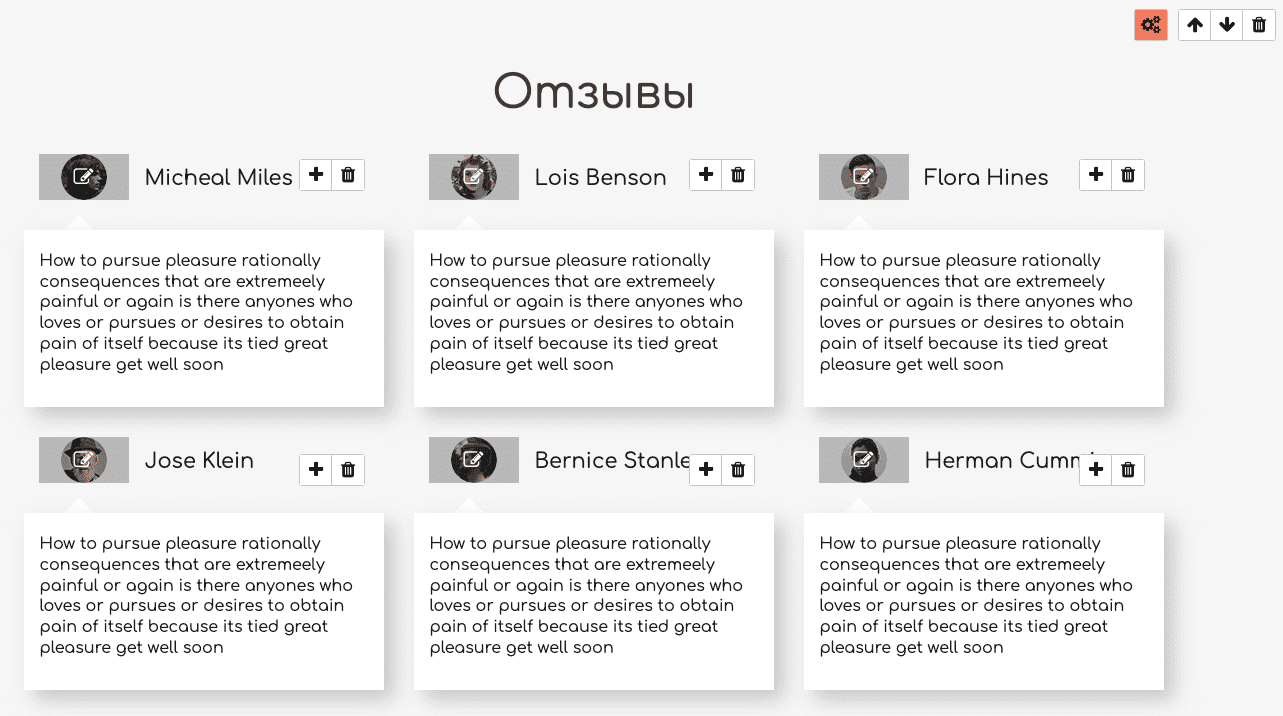1283x716 pixels.
Task: Edit Micheal Miles avatar image
Action: point(84,177)
